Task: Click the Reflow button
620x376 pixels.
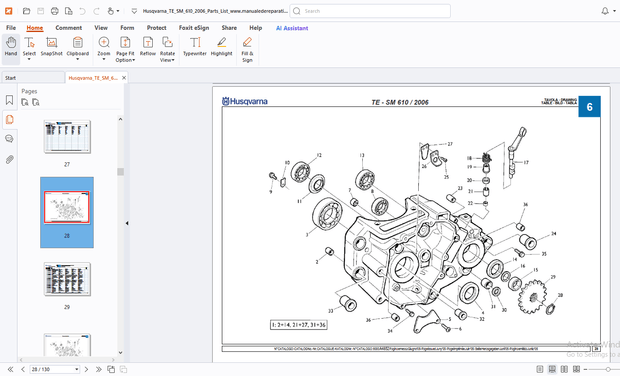Action: [x=147, y=47]
